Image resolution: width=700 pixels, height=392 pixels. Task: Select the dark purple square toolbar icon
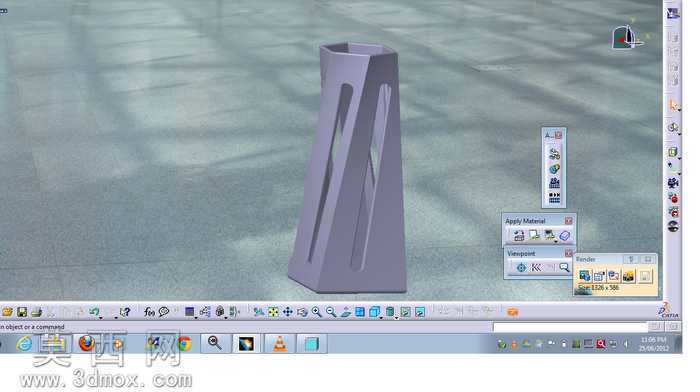(189, 312)
